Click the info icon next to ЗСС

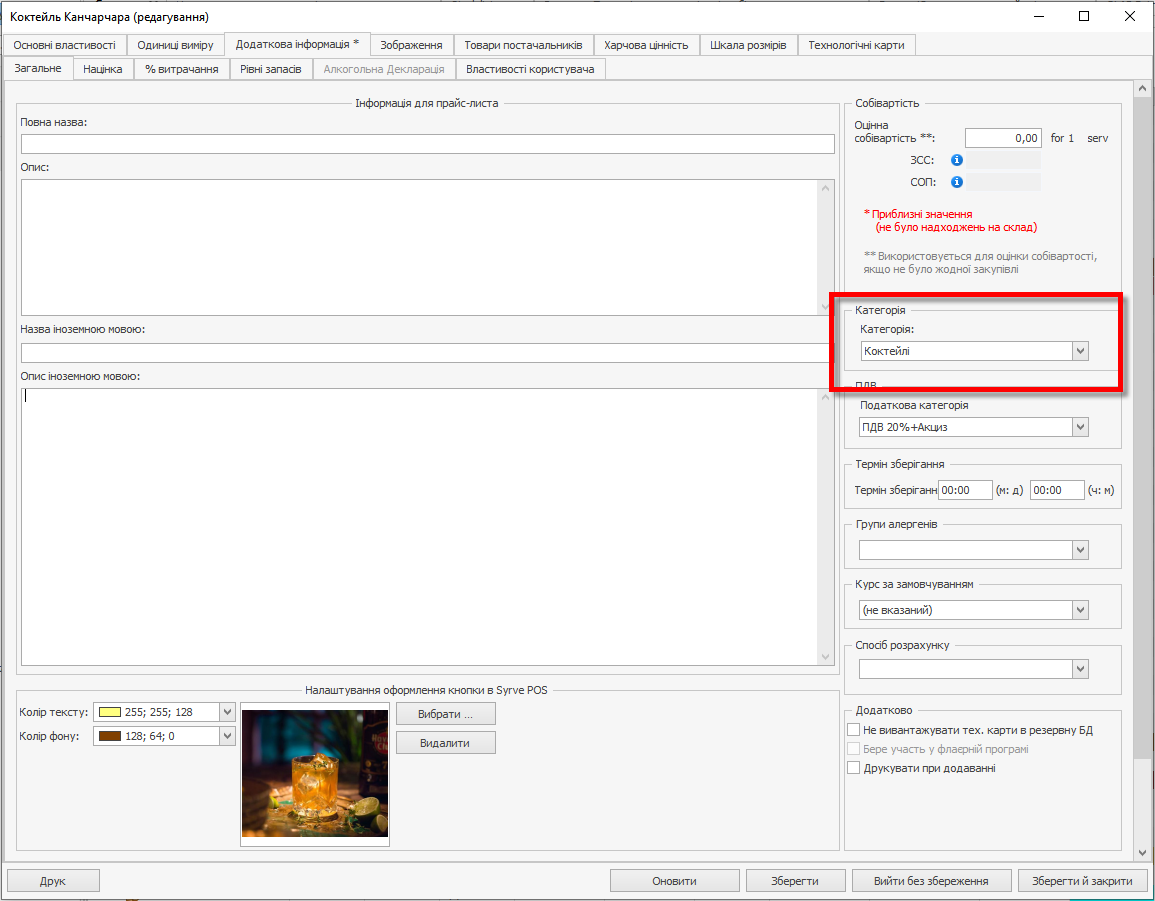point(957,160)
